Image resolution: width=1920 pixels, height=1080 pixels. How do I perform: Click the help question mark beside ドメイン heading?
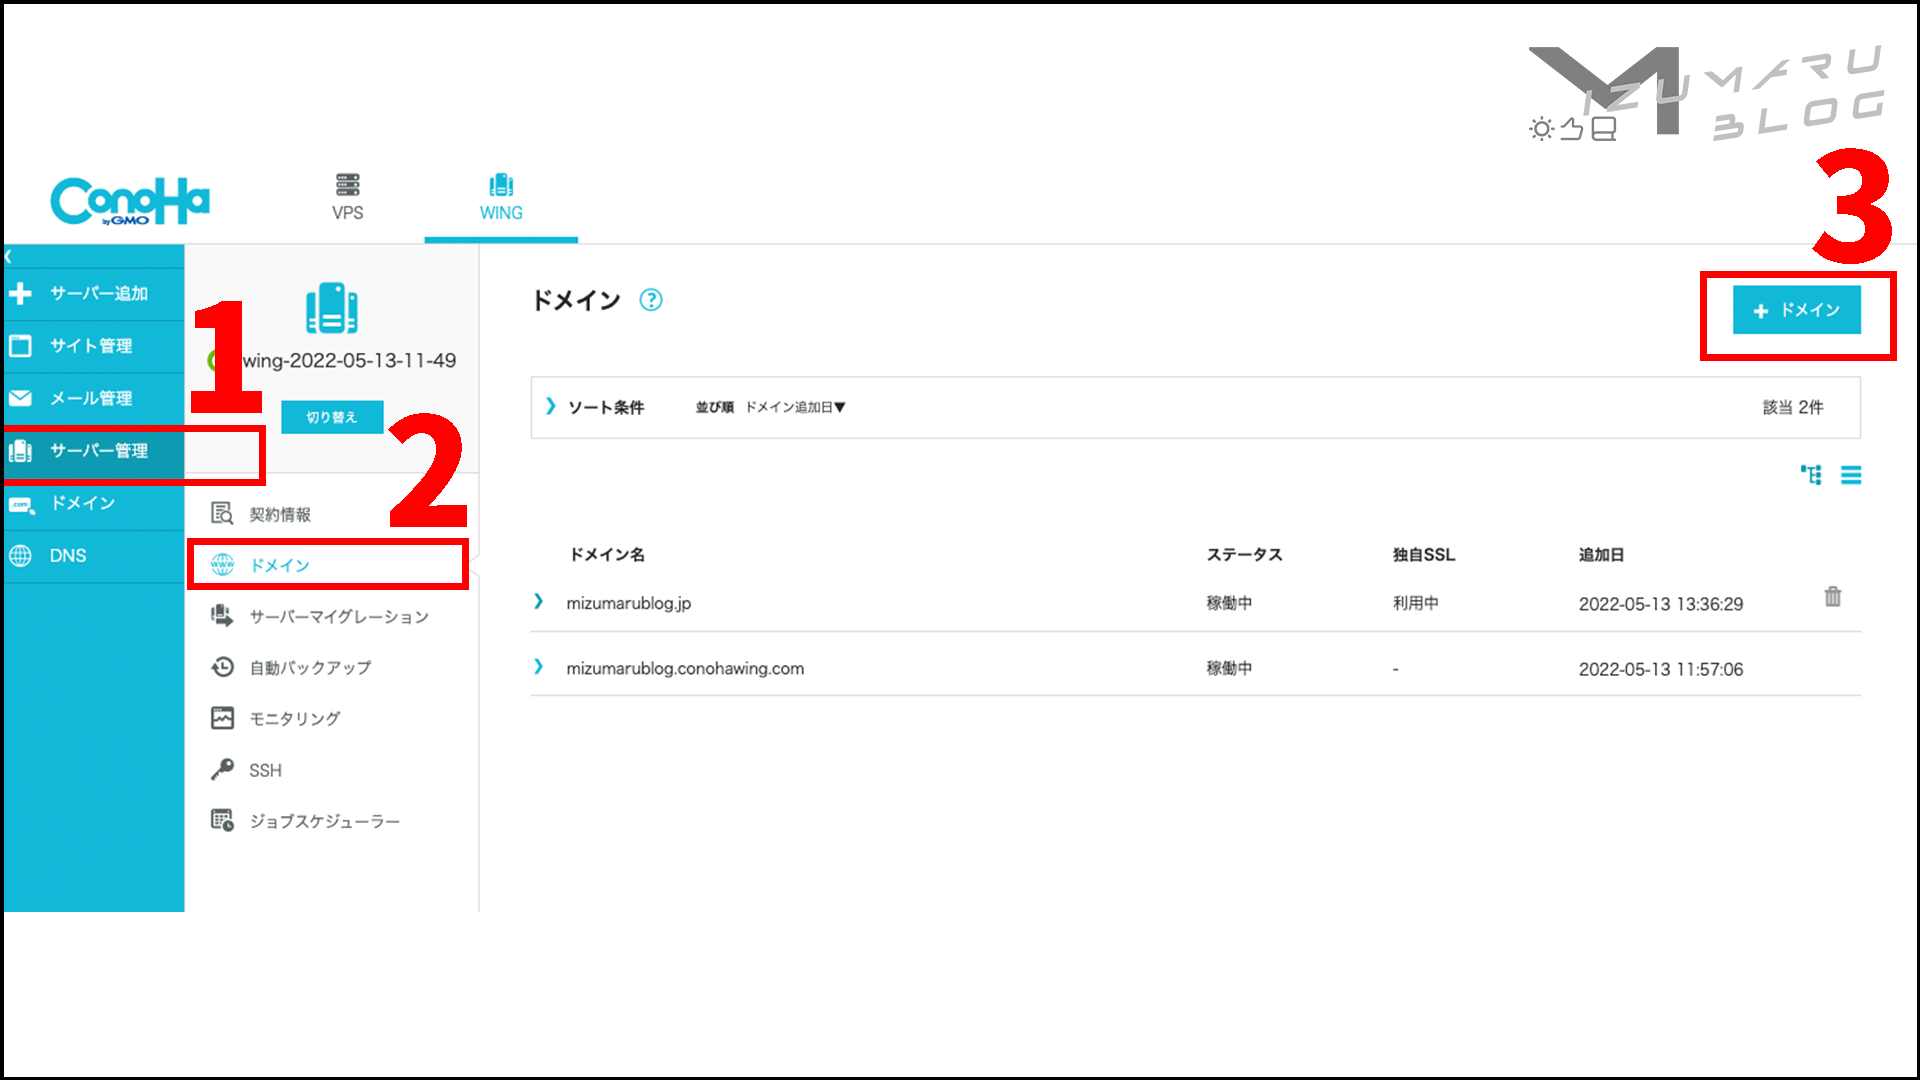click(651, 300)
